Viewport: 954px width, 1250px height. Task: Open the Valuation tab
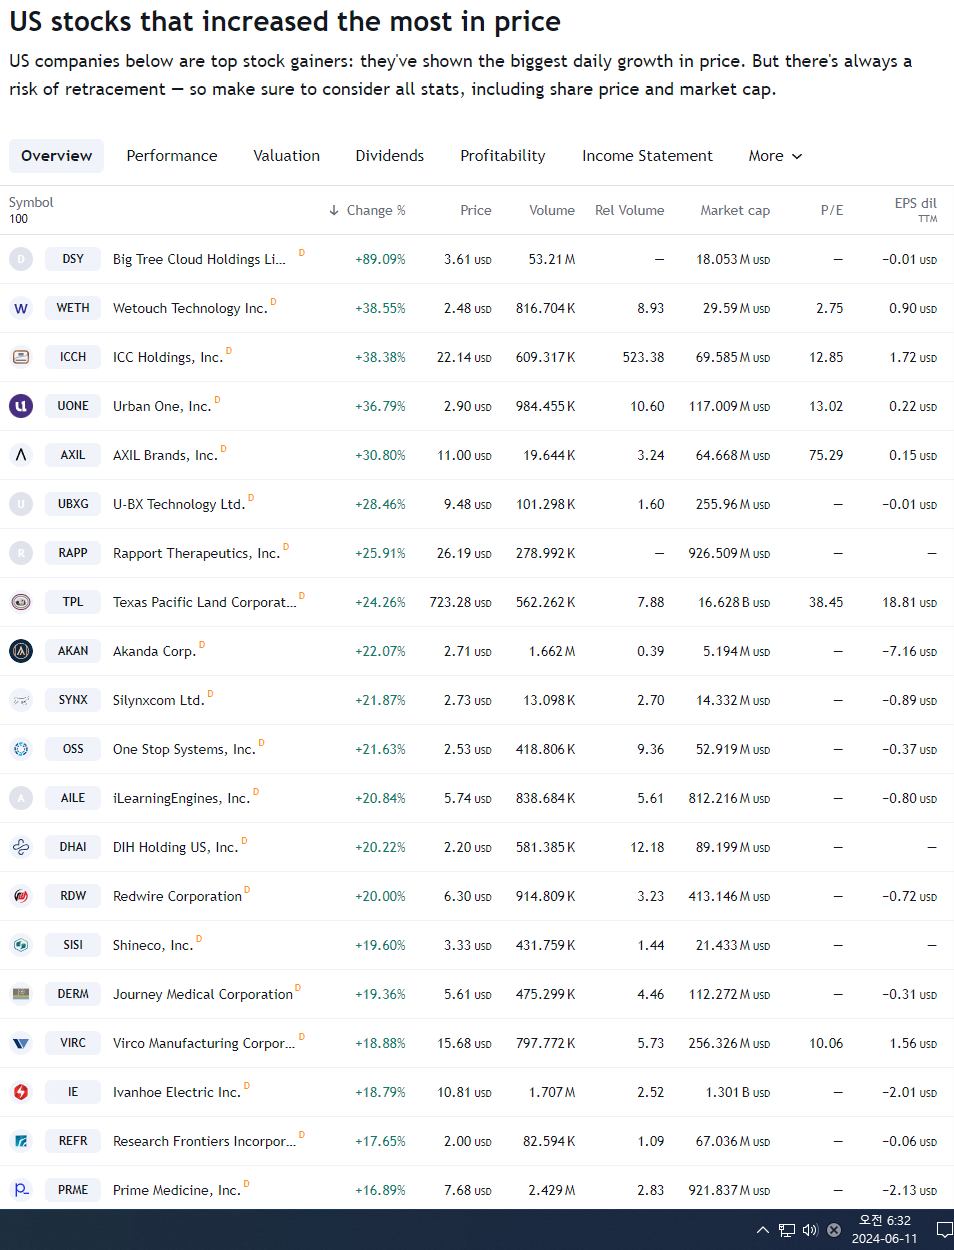[287, 156]
